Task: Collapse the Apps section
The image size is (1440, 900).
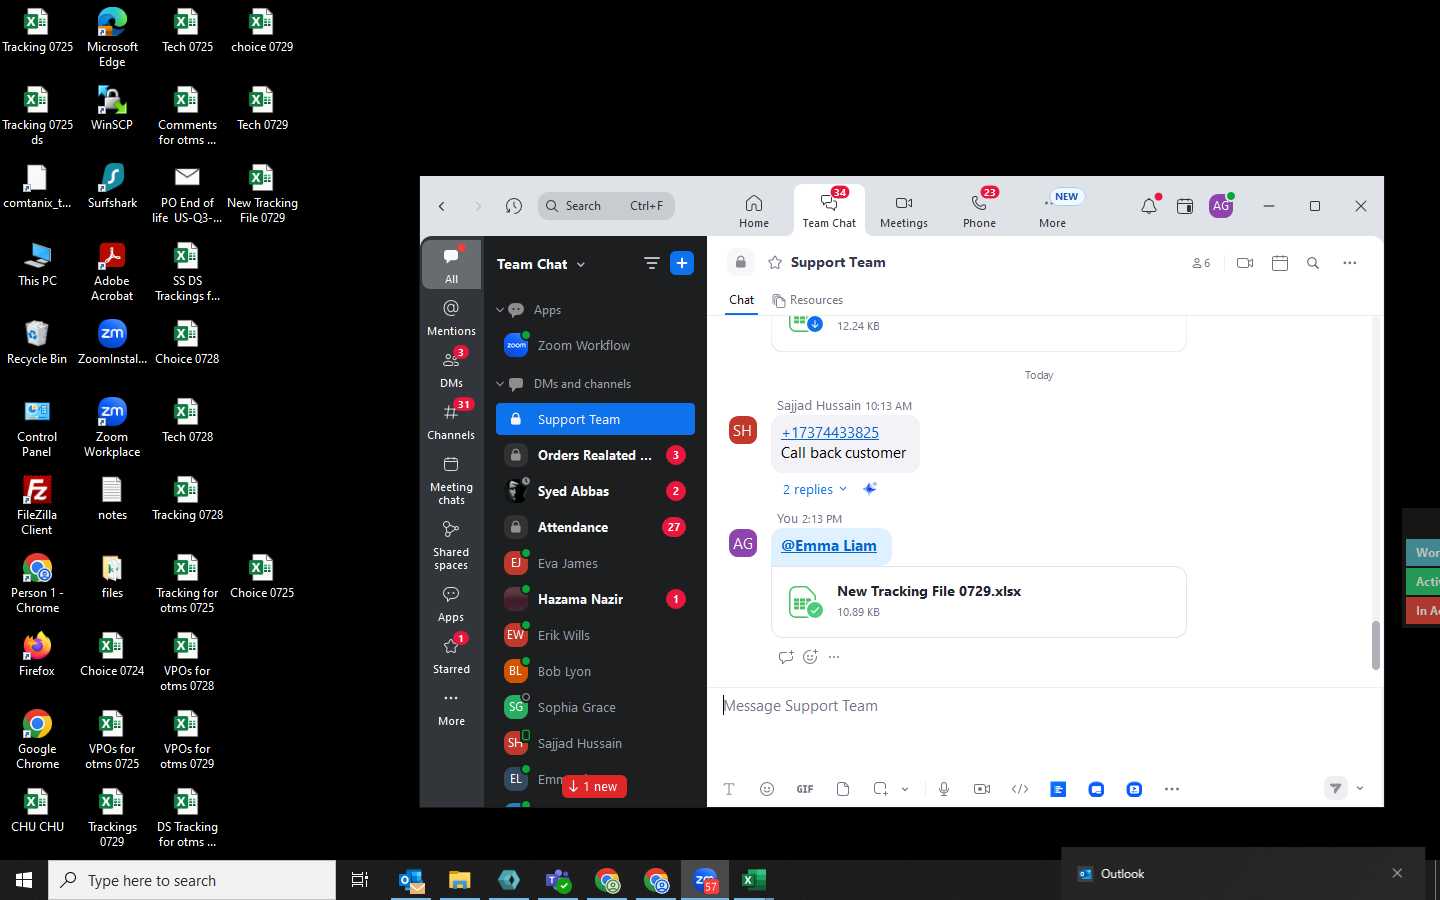Action: 500,310
